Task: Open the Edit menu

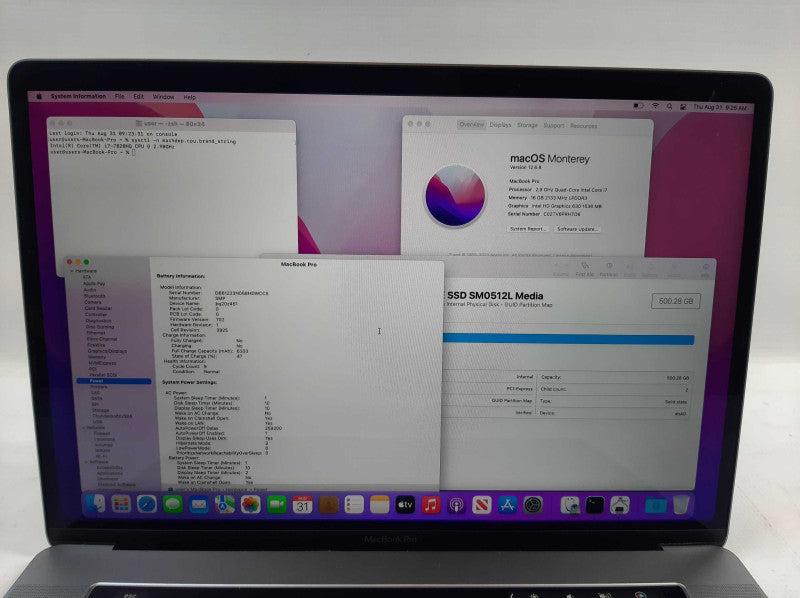Action: point(138,96)
